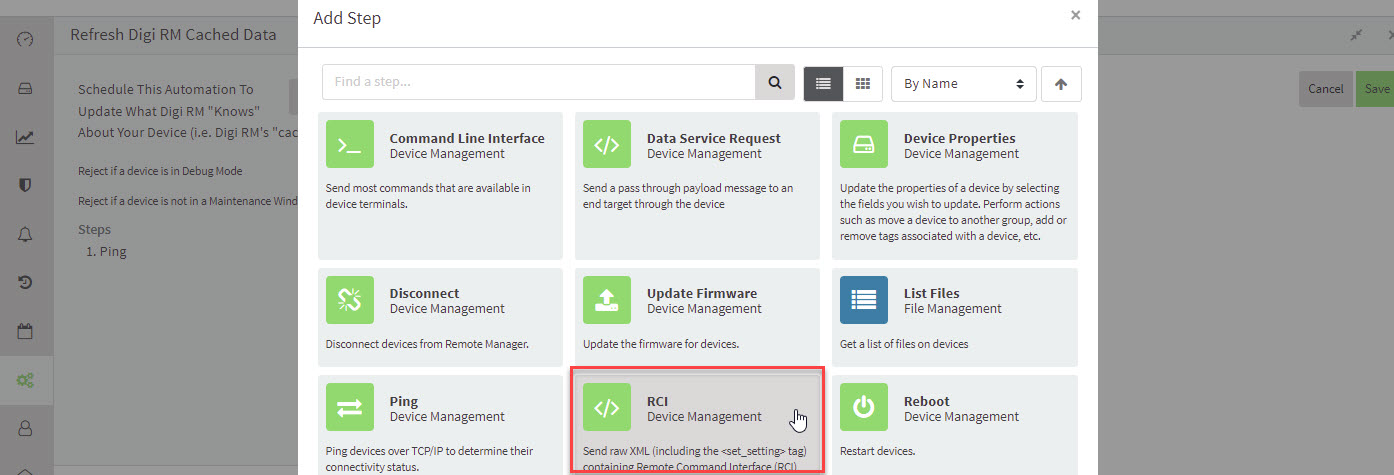Image resolution: width=1394 pixels, height=475 pixels.
Task: Switch to grid view layout
Action: click(863, 84)
